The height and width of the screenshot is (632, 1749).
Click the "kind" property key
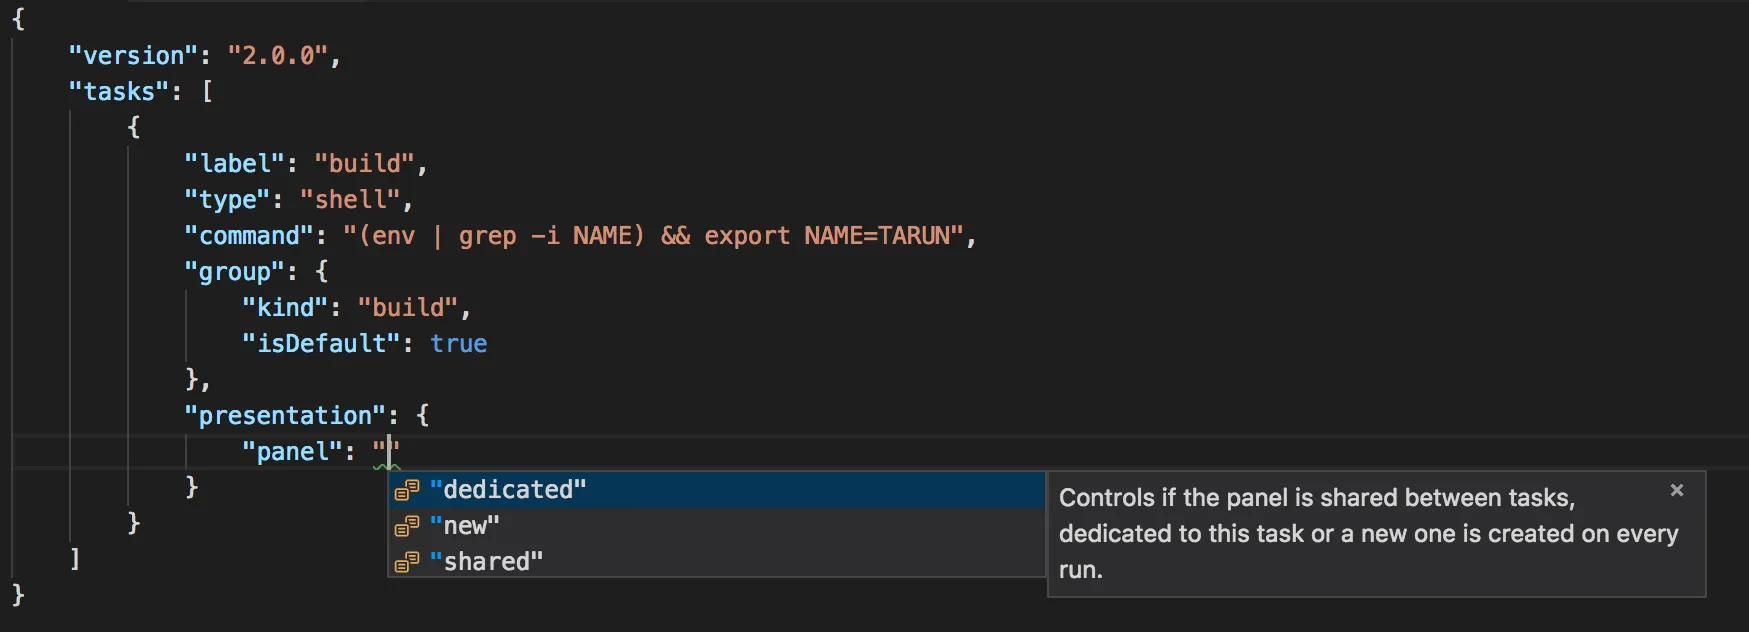[x=285, y=308]
